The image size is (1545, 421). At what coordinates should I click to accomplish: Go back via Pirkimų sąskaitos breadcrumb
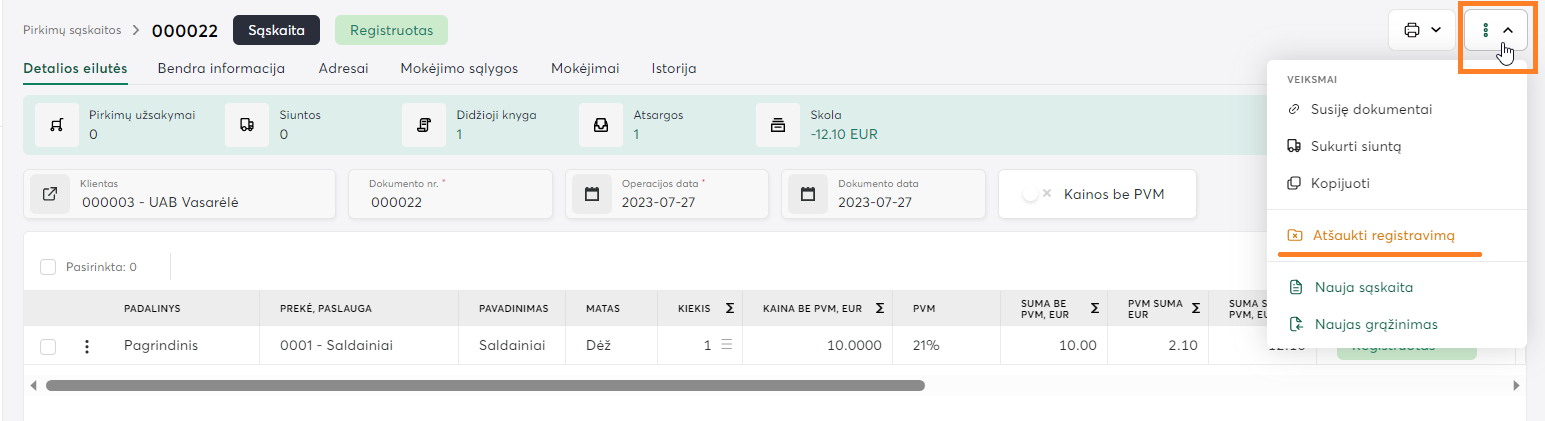(x=72, y=30)
